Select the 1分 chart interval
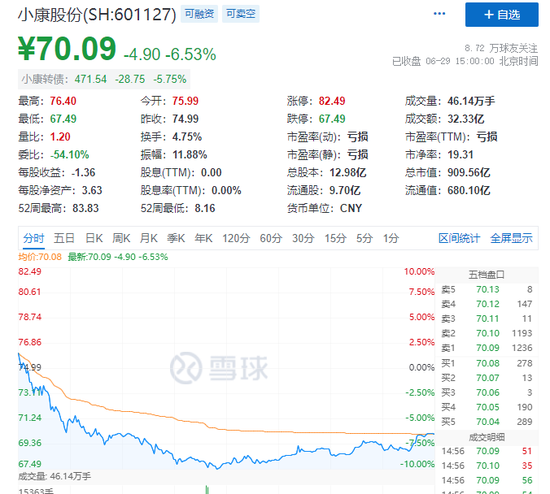 [391, 239]
